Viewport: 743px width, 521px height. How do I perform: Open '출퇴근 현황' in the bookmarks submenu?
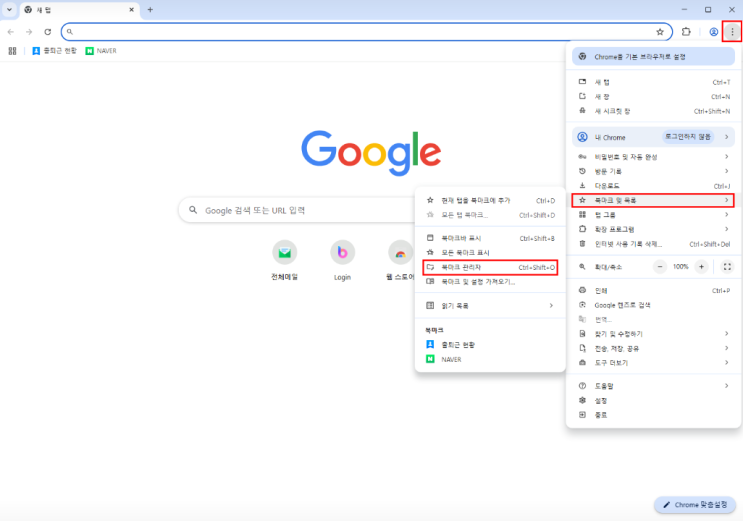[490, 345]
